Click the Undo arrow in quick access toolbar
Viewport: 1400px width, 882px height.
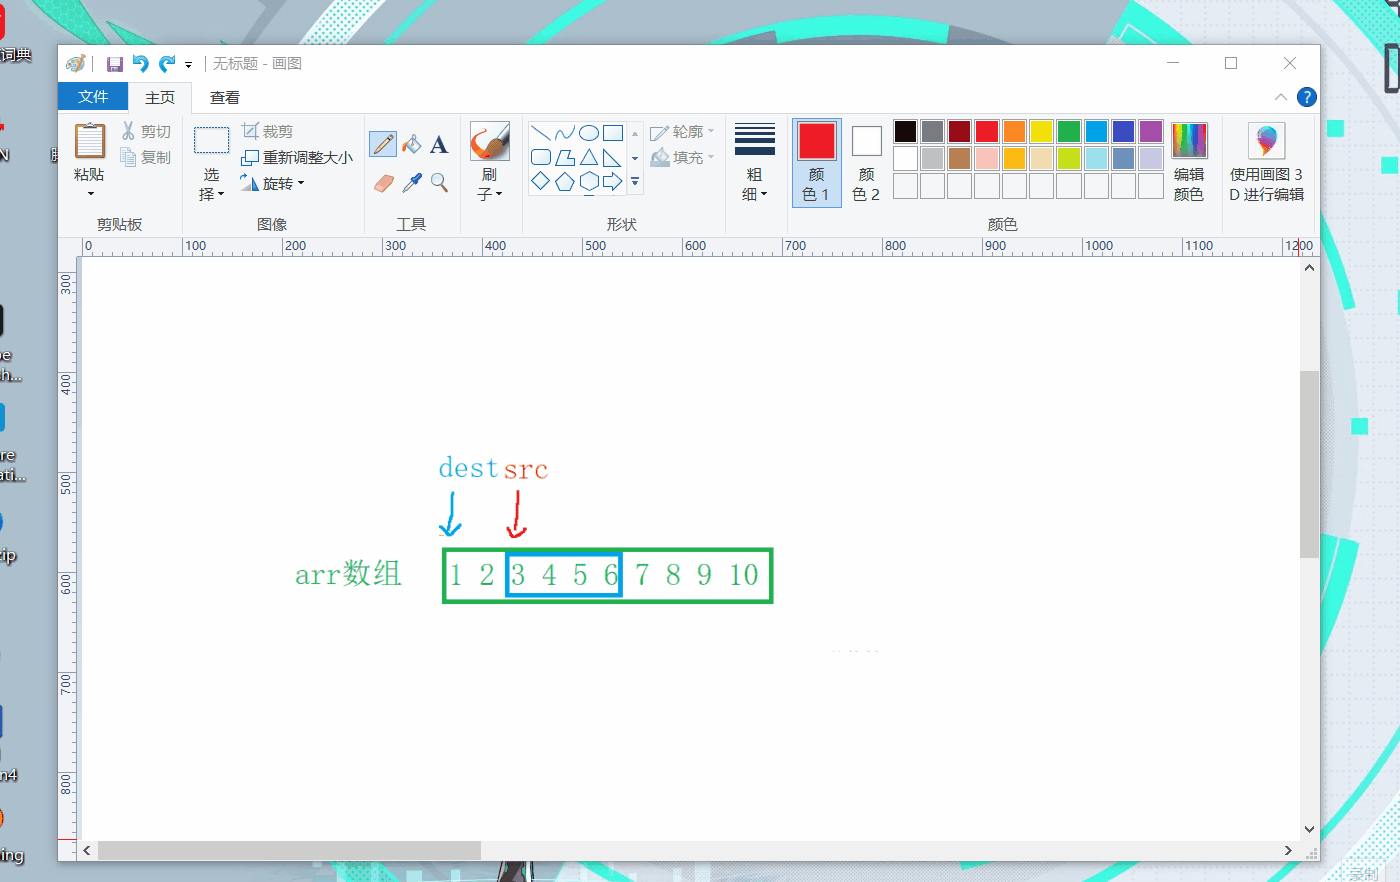141,64
